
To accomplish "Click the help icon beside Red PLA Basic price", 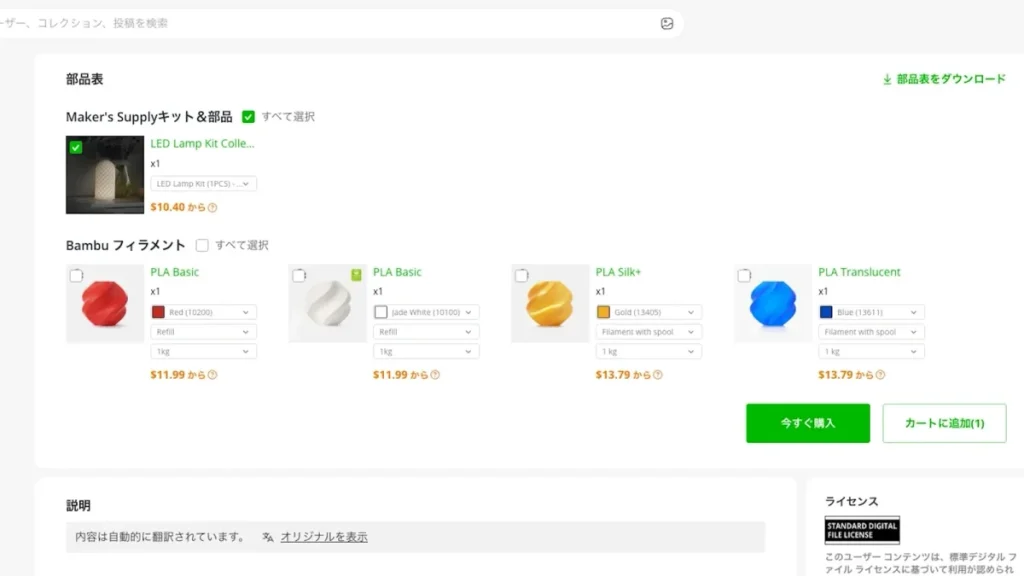I will point(212,375).
